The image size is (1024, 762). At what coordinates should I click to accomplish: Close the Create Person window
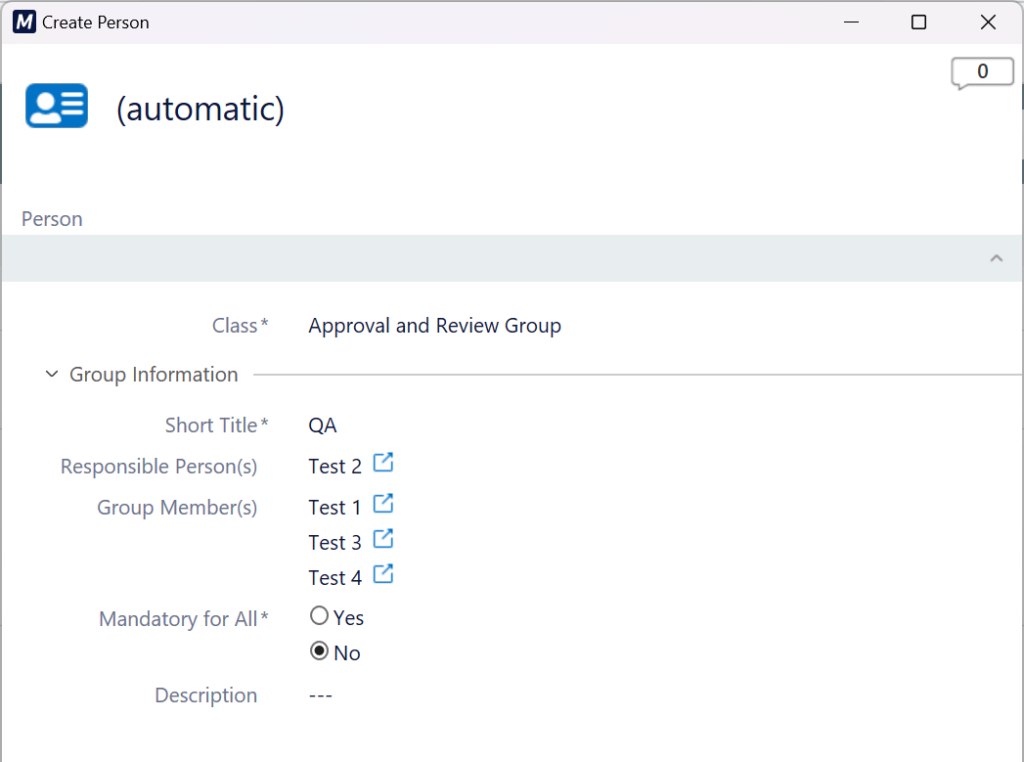[x=988, y=22]
